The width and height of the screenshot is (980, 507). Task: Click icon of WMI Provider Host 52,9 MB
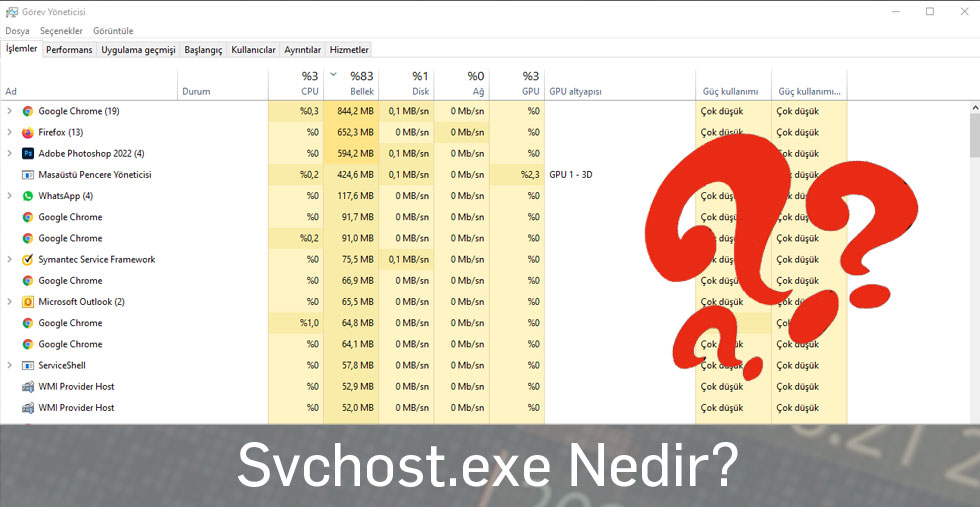point(28,387)
